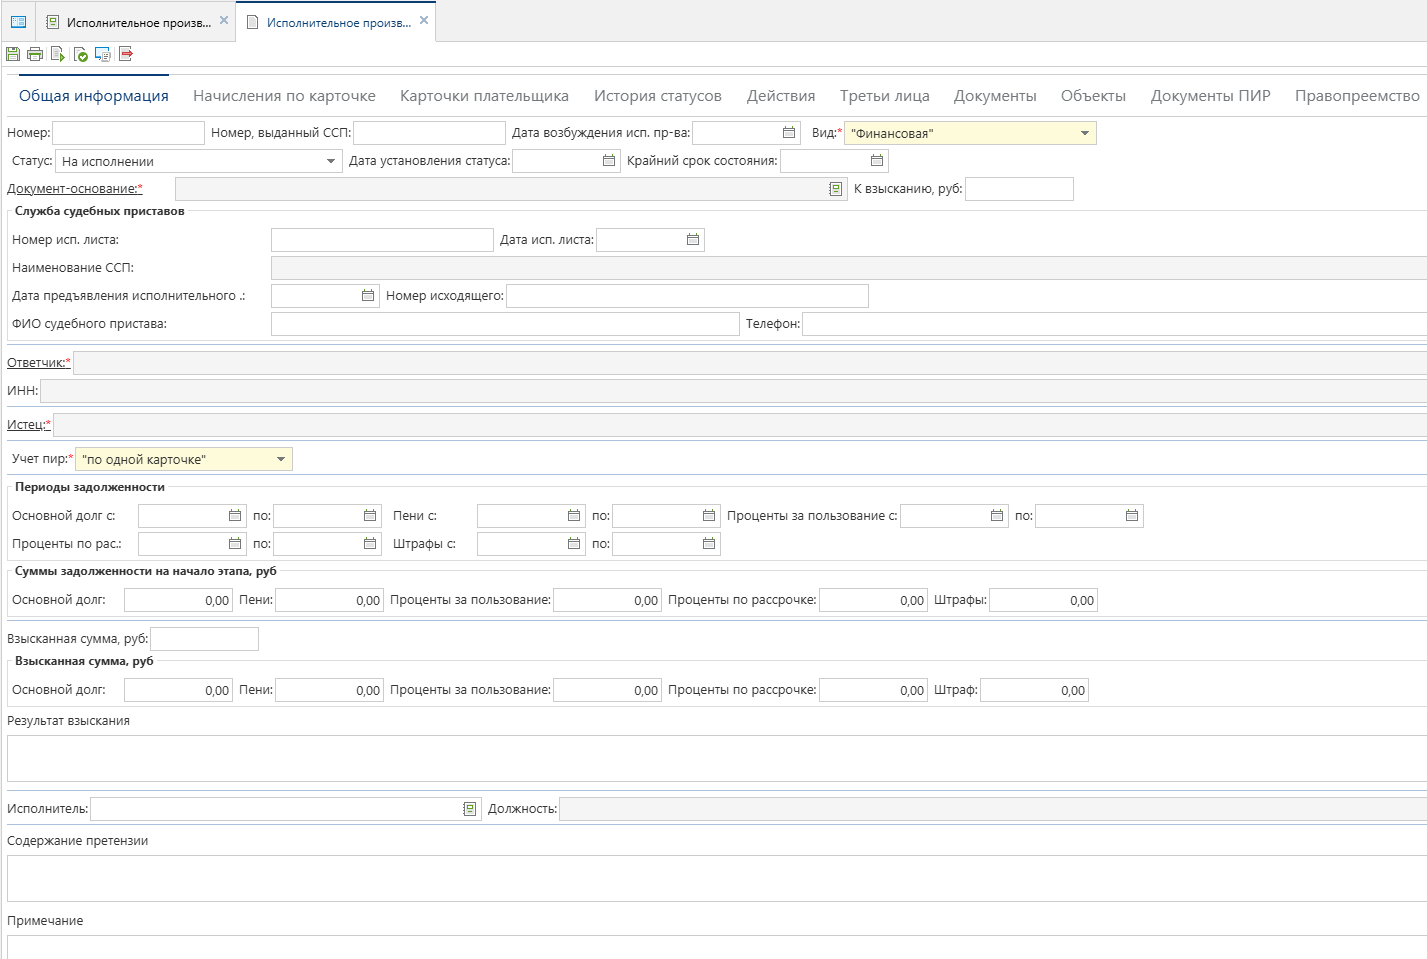Click the Содержание претензии text area

[x=717, y=878]
